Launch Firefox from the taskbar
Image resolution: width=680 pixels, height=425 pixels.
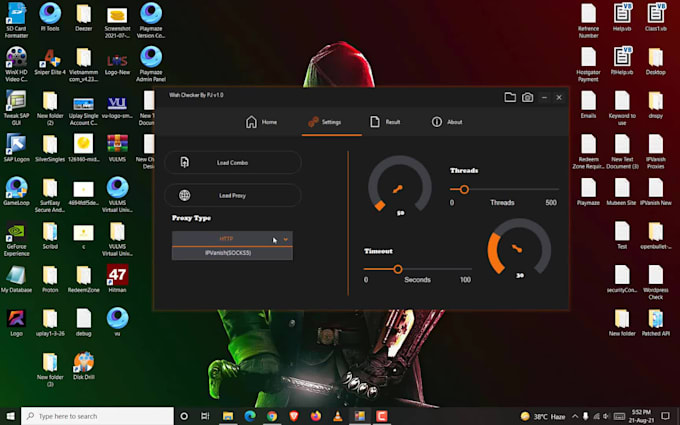click(316, 416)
